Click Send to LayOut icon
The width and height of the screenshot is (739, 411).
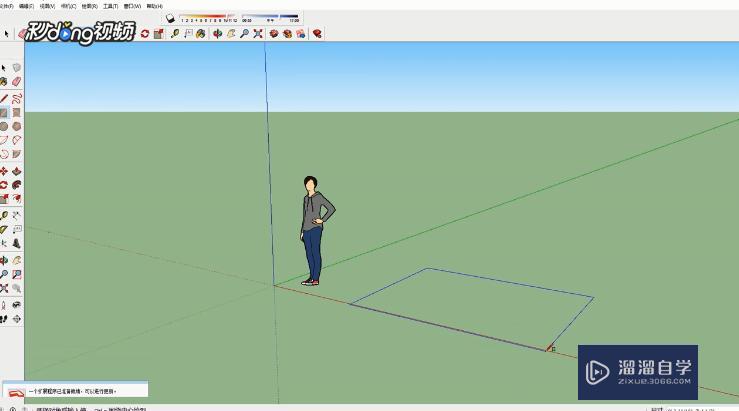coord(301,33)
